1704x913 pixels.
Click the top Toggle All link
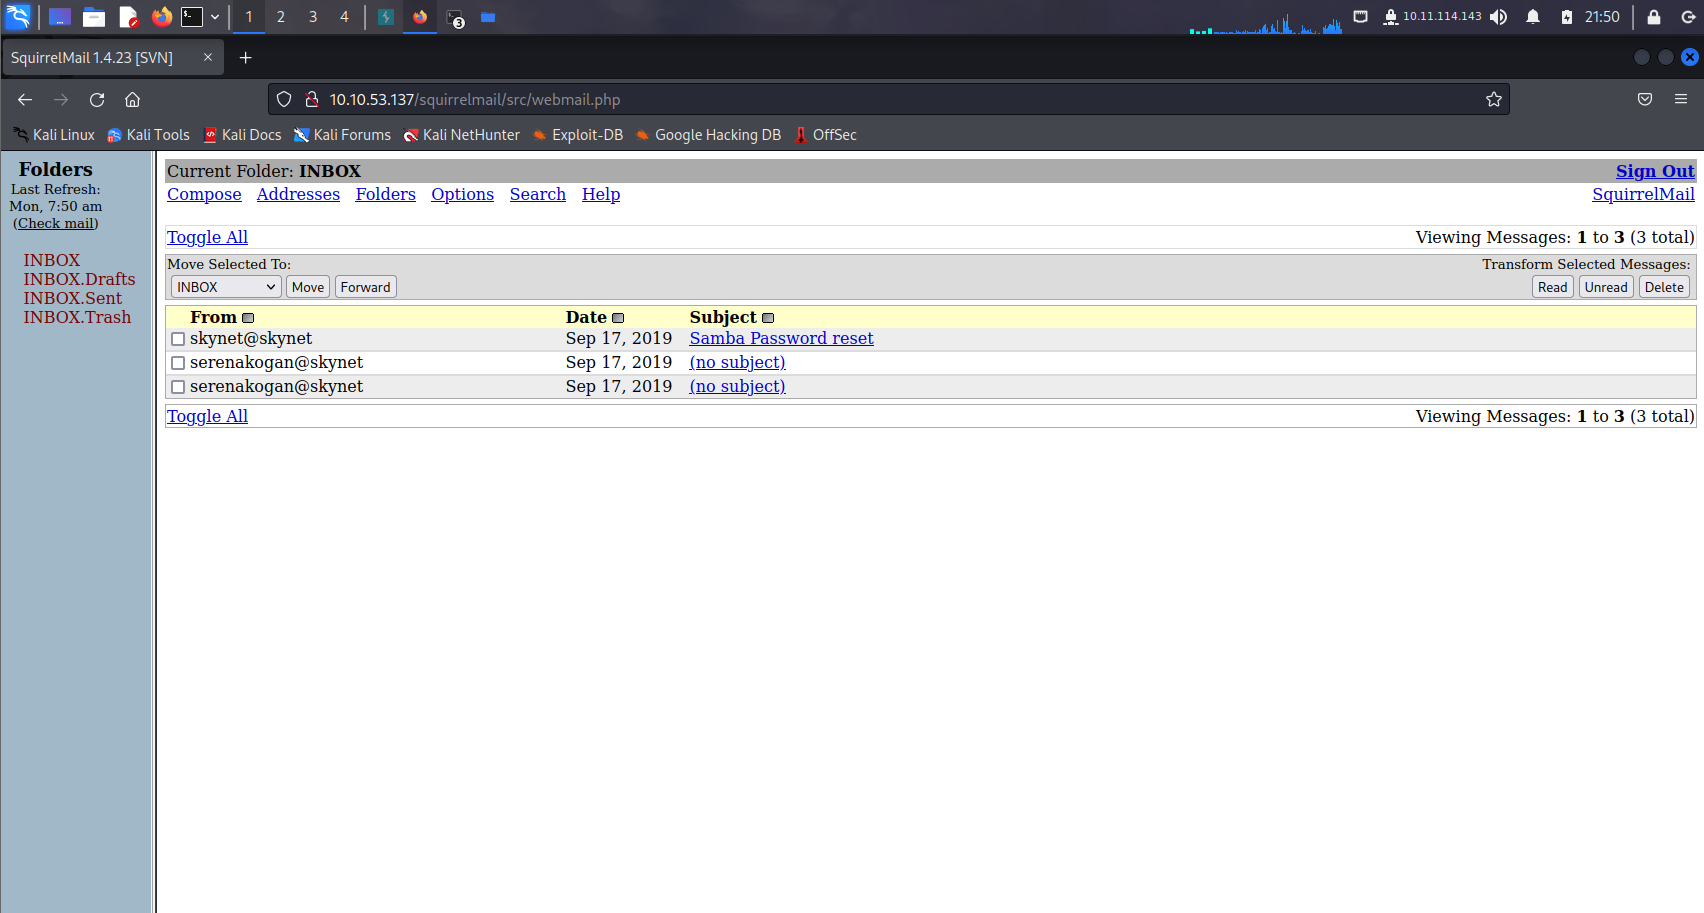tap(207, 237)
